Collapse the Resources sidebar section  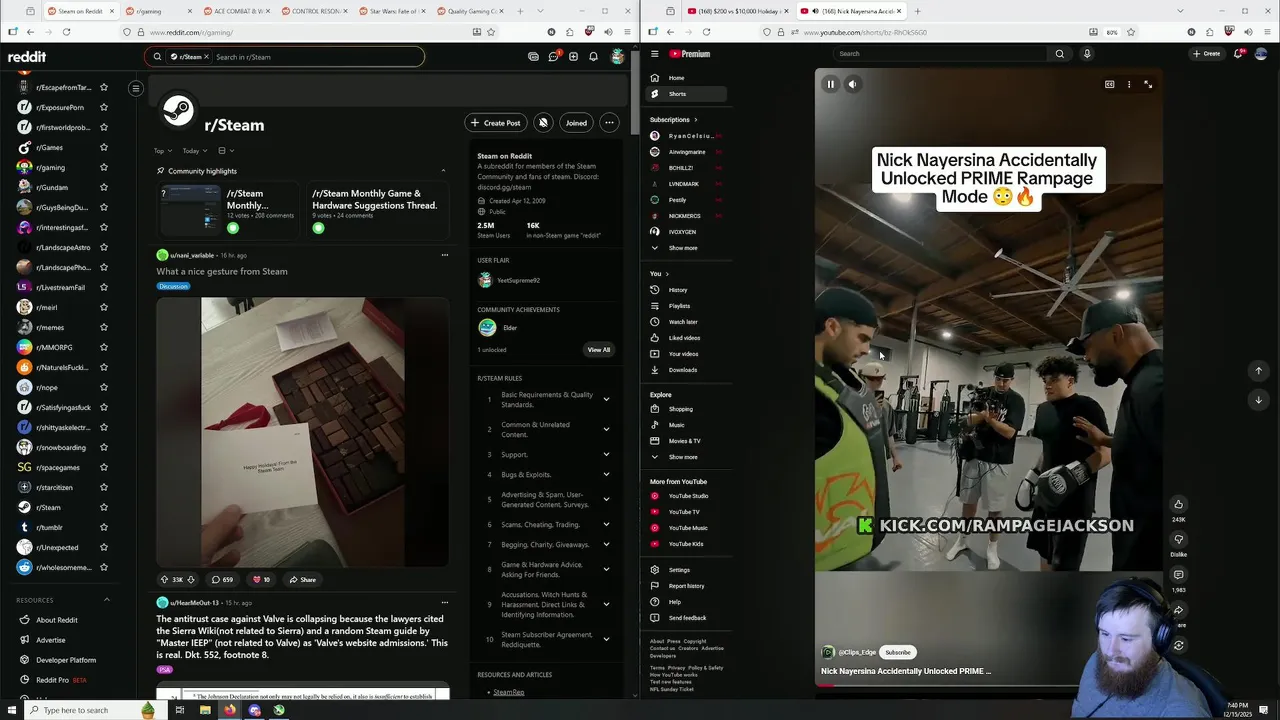(x=107, y=600)
